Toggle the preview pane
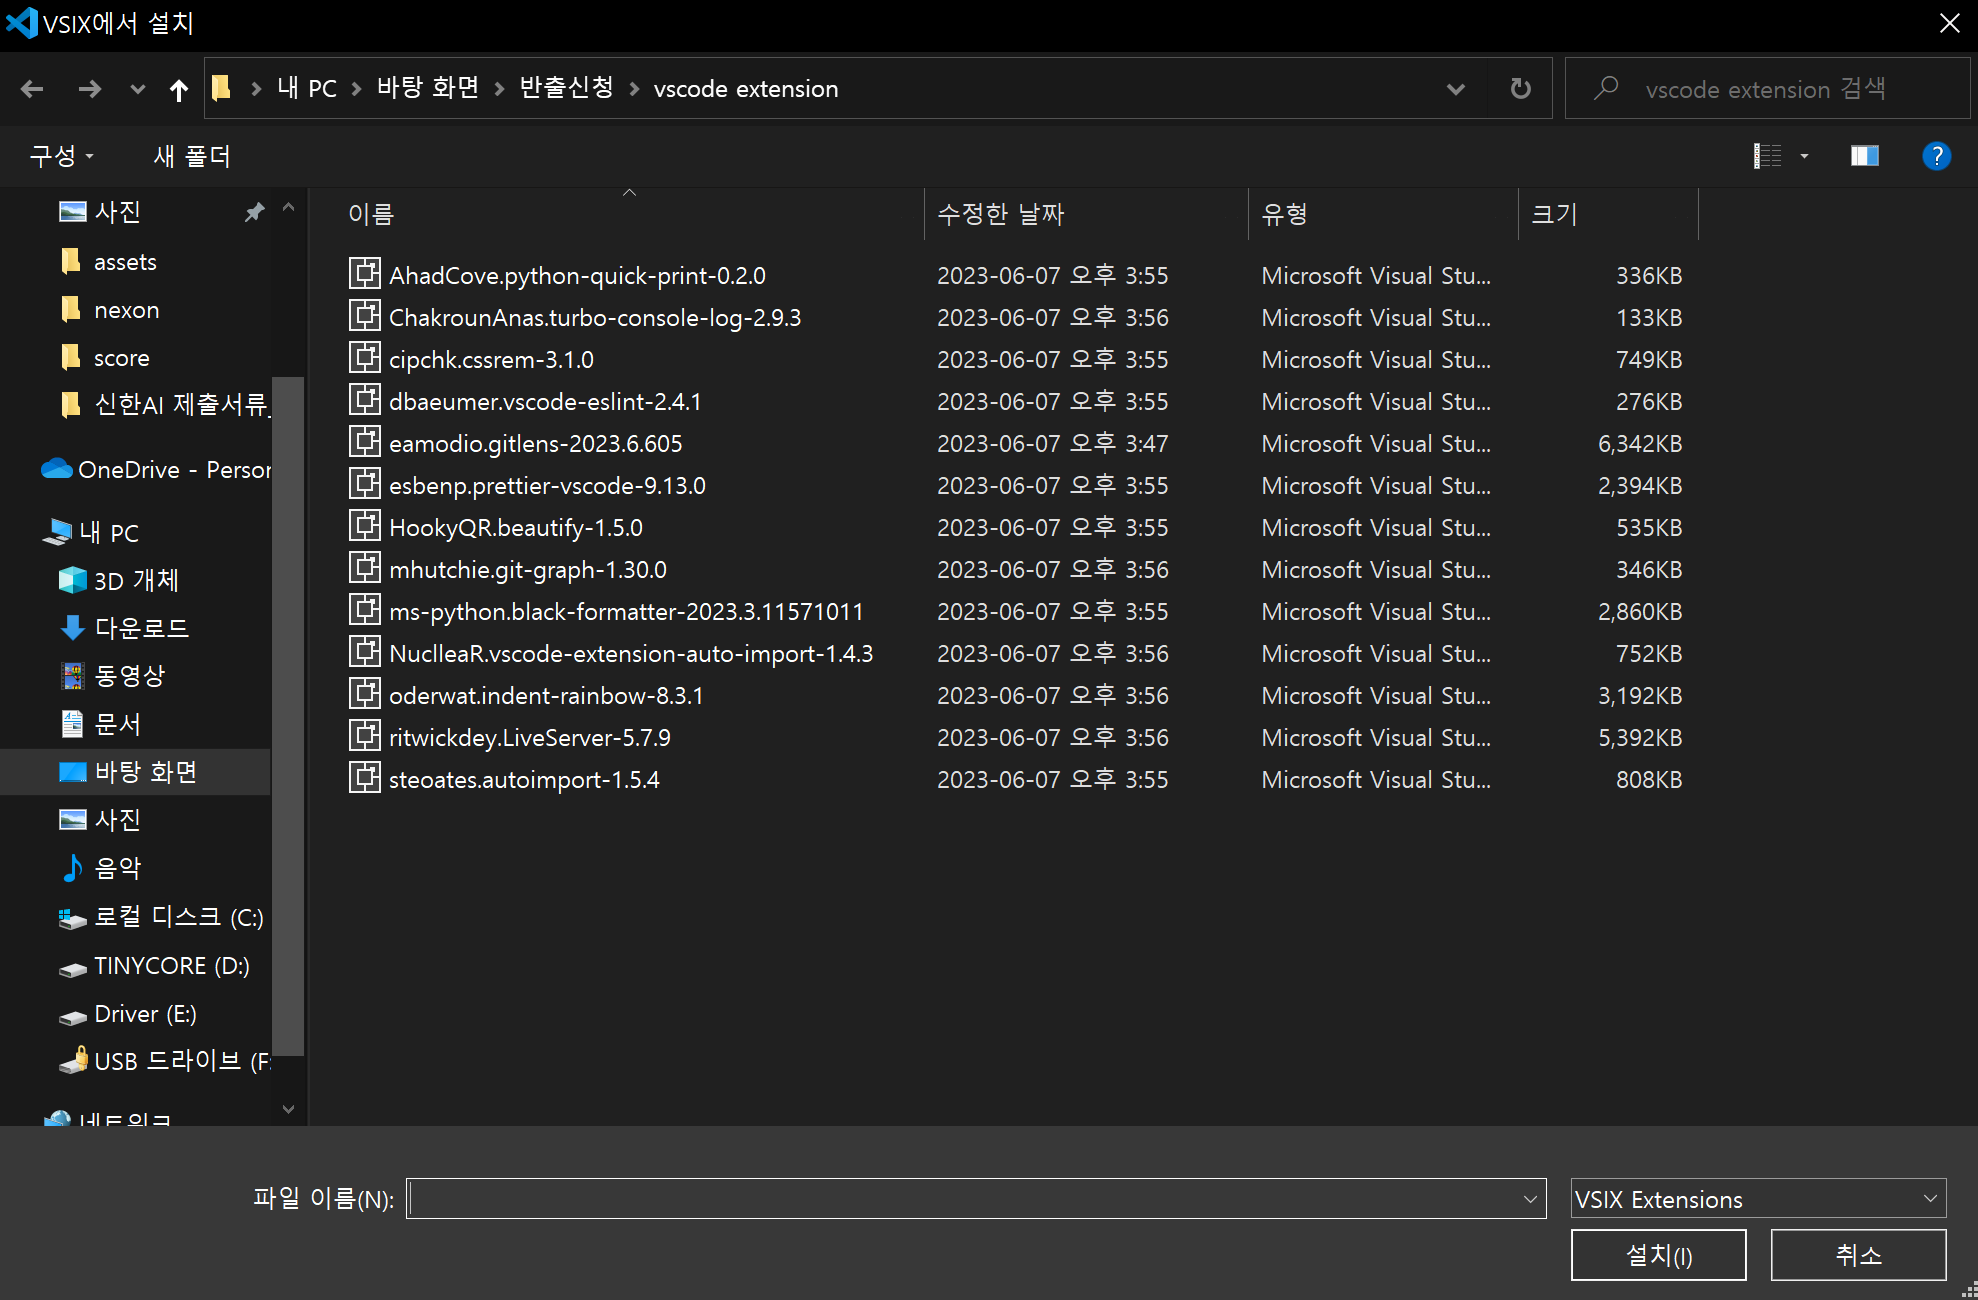This screenshot has width=1978, height=1300. click(x=1864, y=156)
